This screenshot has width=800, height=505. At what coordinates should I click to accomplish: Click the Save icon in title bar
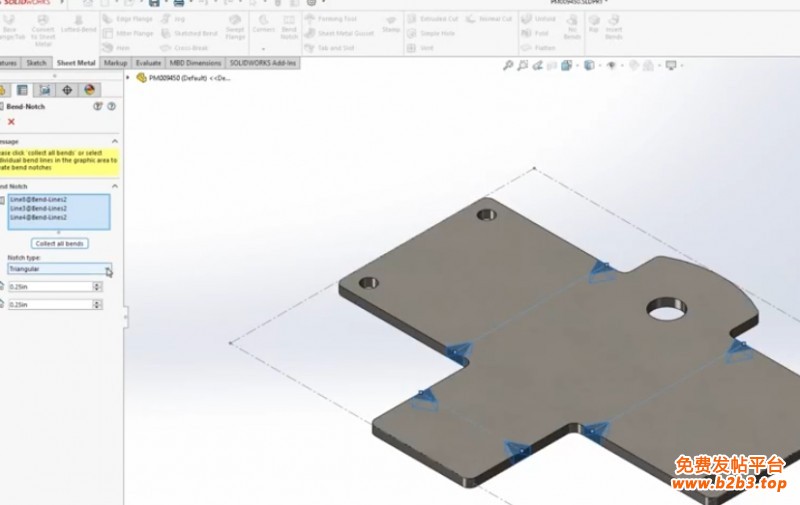154,3
